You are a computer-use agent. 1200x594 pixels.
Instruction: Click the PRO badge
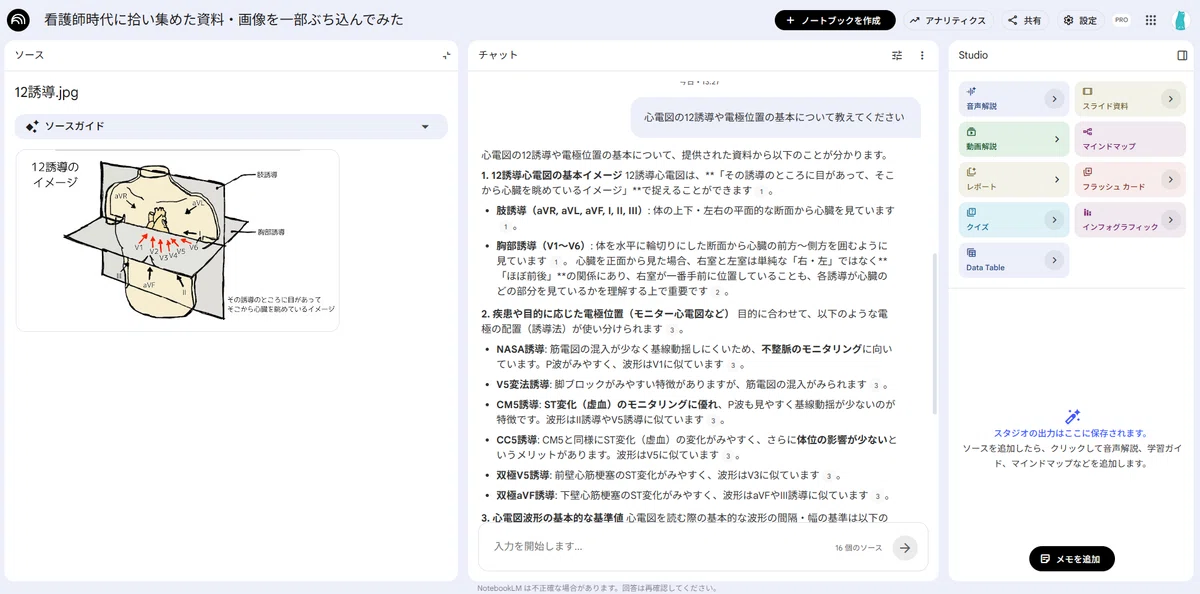[1121, 20]
